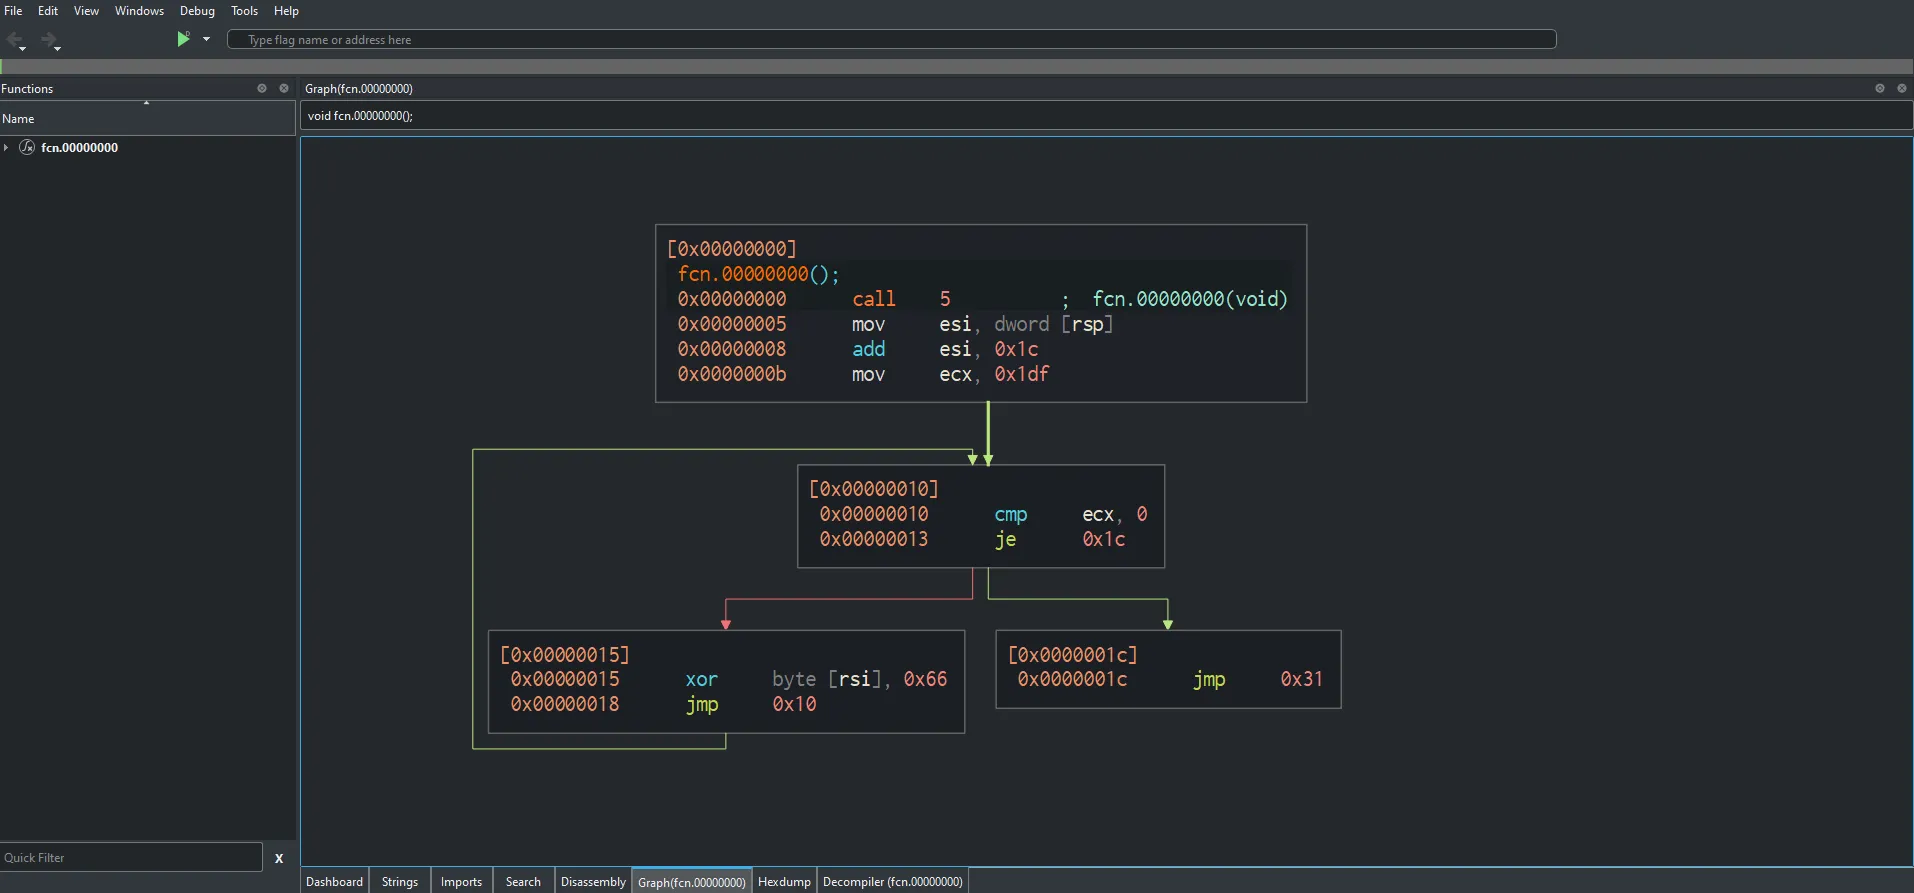The image size is (1914, 893).
Task: Expand the fcn.00000000 tree item
Action: (x=6, y=147)
